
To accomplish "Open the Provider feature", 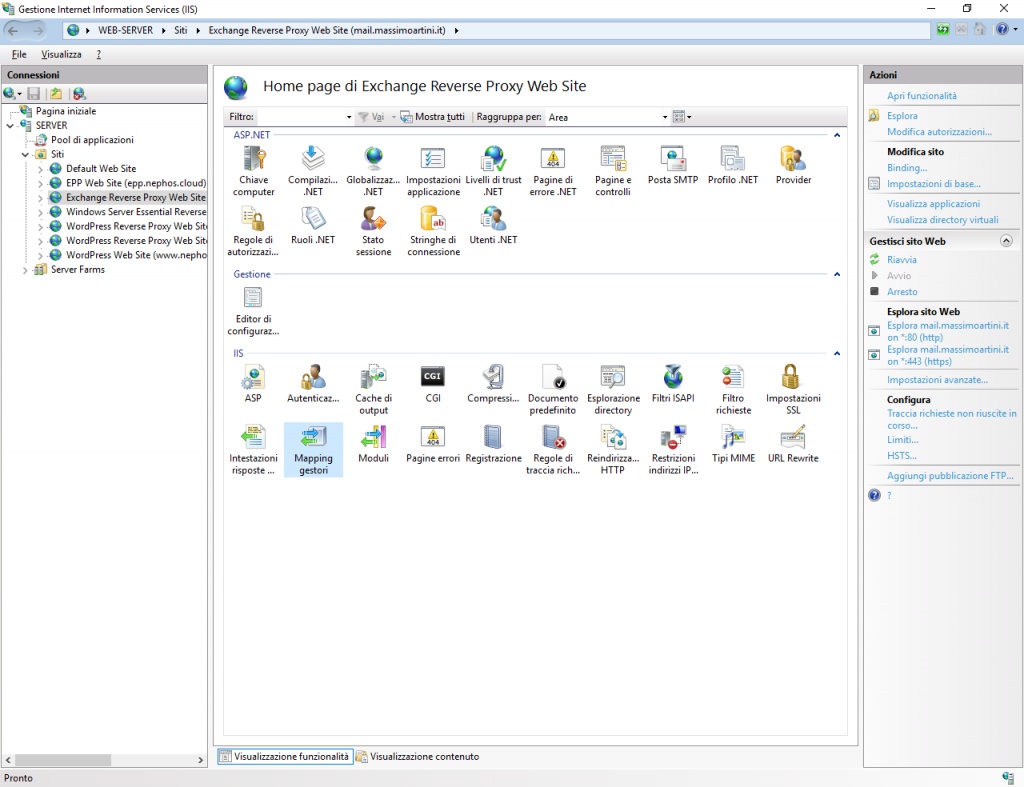I will click(793, 165).
